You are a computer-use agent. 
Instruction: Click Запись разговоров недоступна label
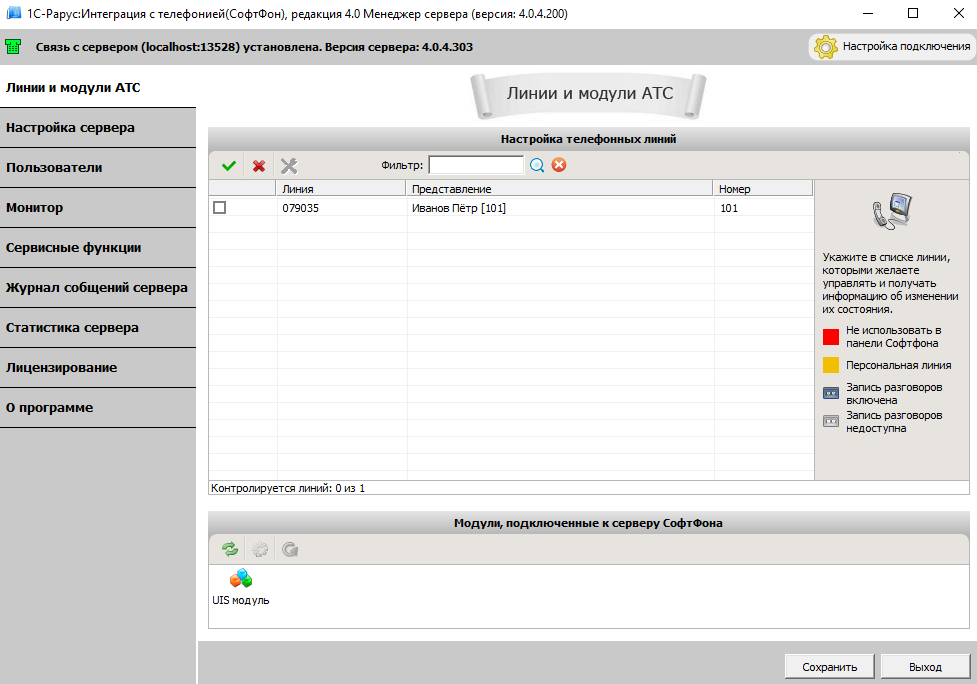[x=894, y=422]
